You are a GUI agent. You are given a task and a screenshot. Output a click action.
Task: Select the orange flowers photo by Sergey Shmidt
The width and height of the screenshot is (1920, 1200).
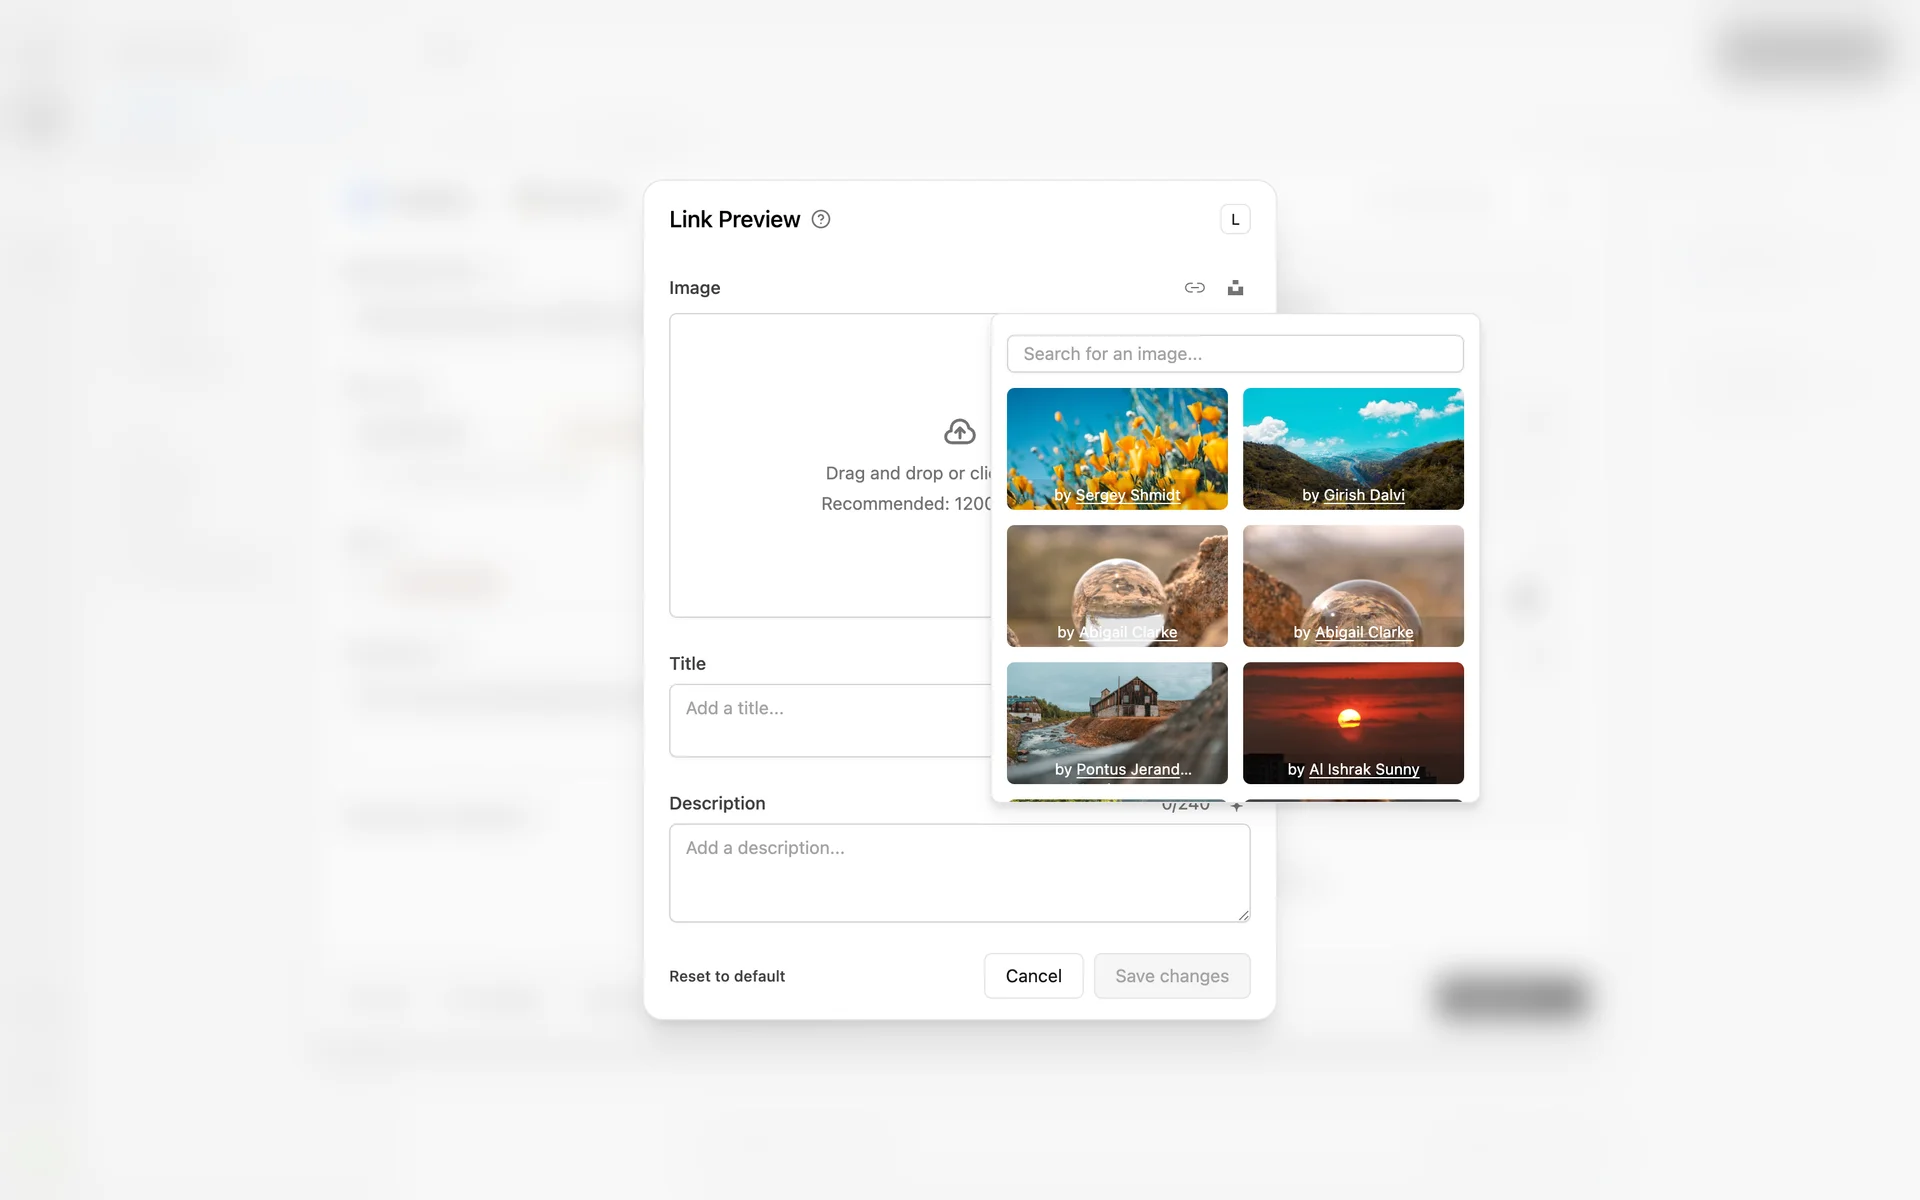tap(1116, 440)
